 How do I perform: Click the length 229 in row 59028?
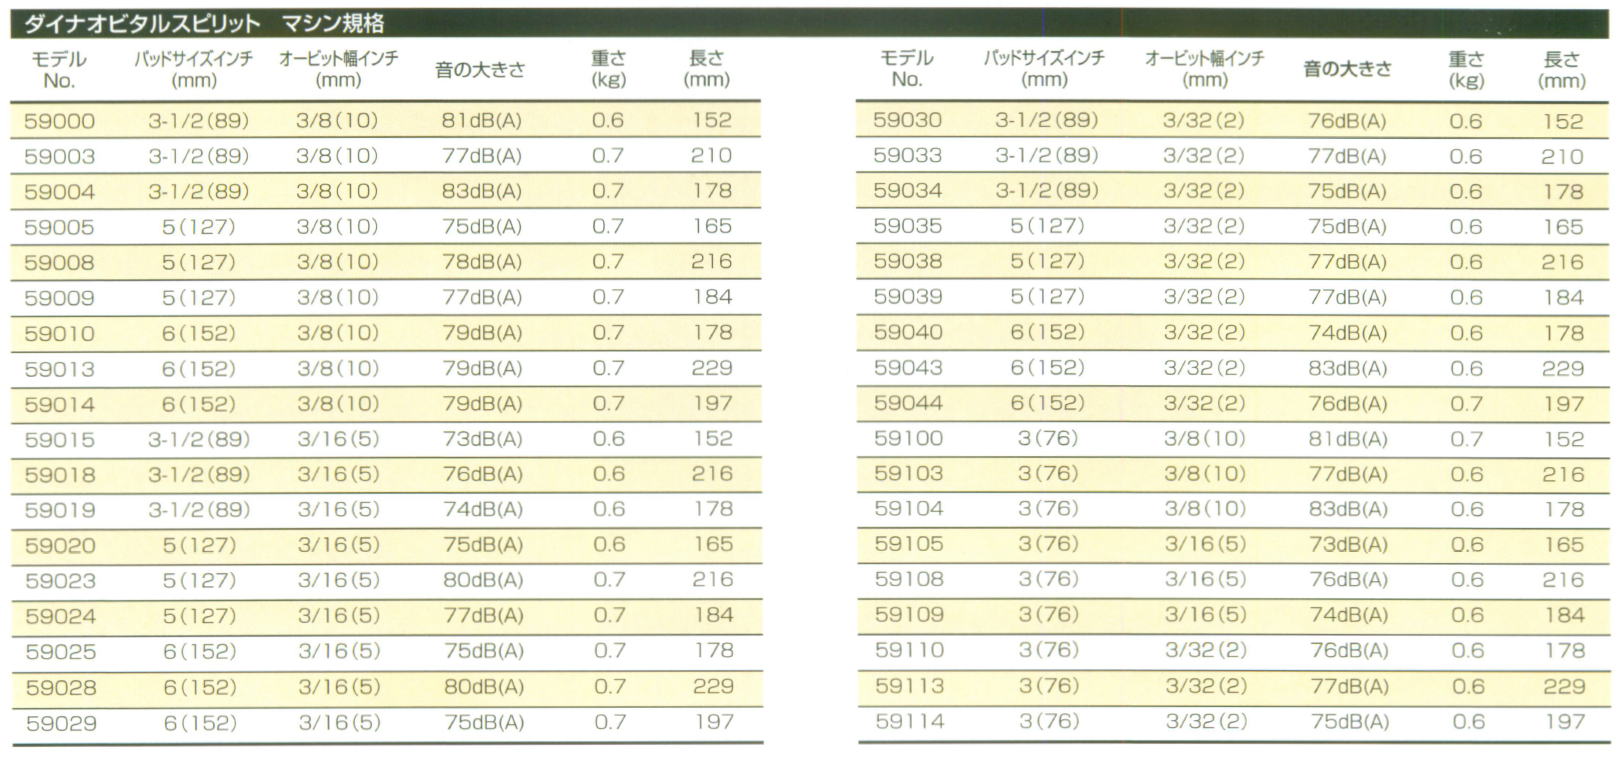tap(712, 686)
